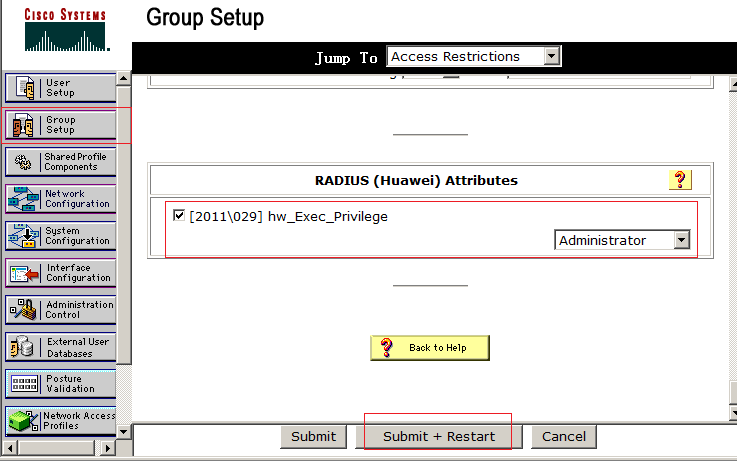Image resolution: width=737 pixels, height=461 pixels.
Task: Open Network Access Profiles section
Action: (61, 421)
